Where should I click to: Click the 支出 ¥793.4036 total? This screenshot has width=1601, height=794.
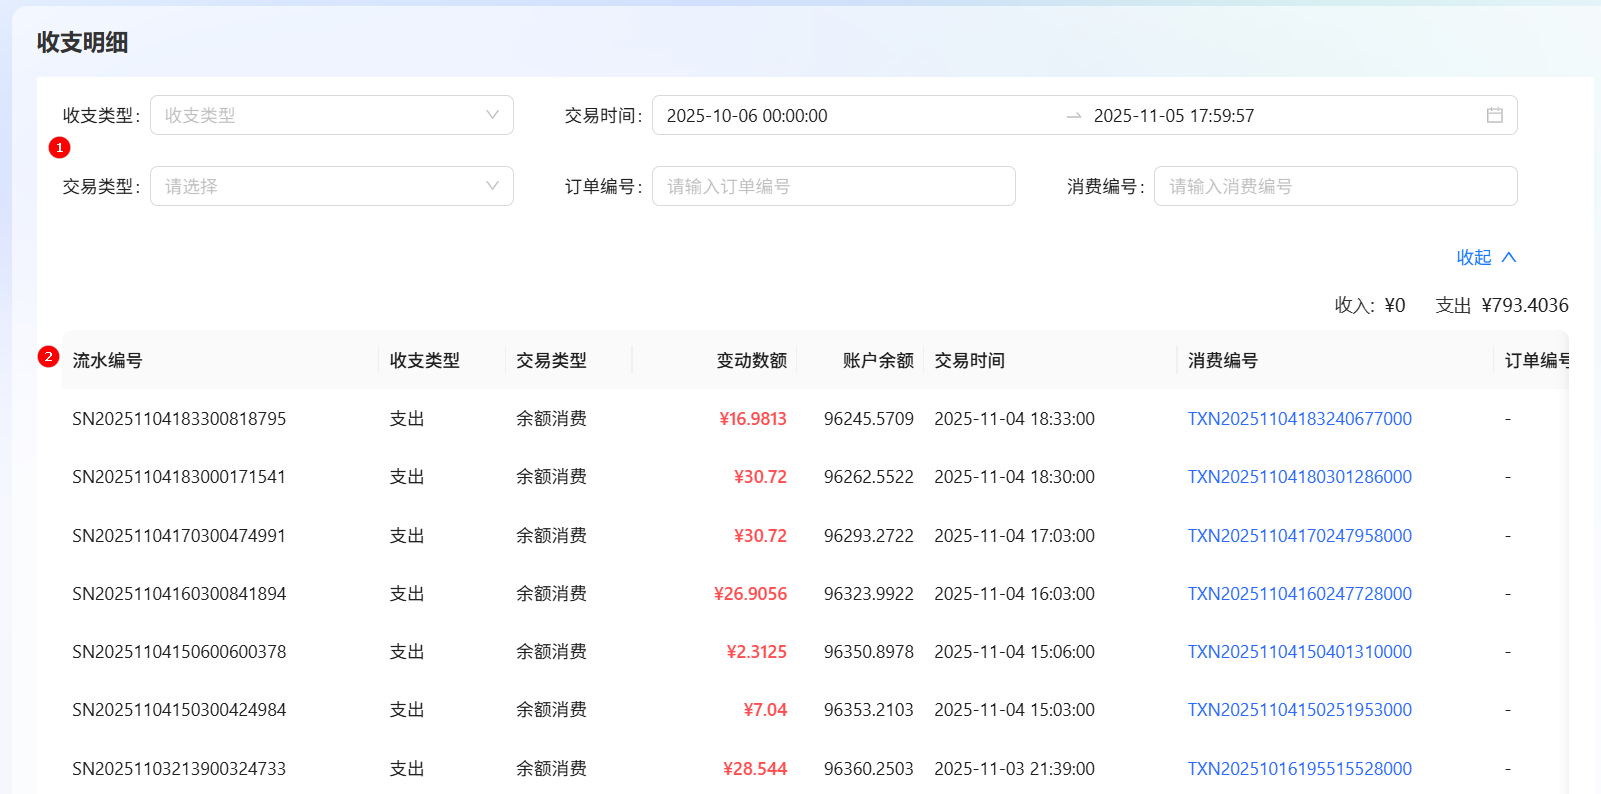[x=1502, y=305]
